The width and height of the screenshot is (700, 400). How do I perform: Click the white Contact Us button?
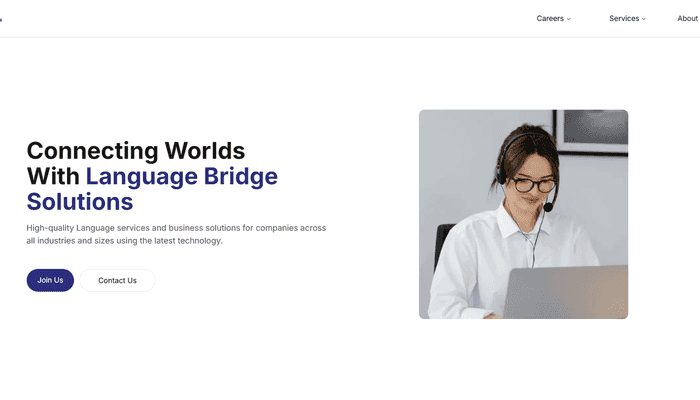[x=117, y=280]
